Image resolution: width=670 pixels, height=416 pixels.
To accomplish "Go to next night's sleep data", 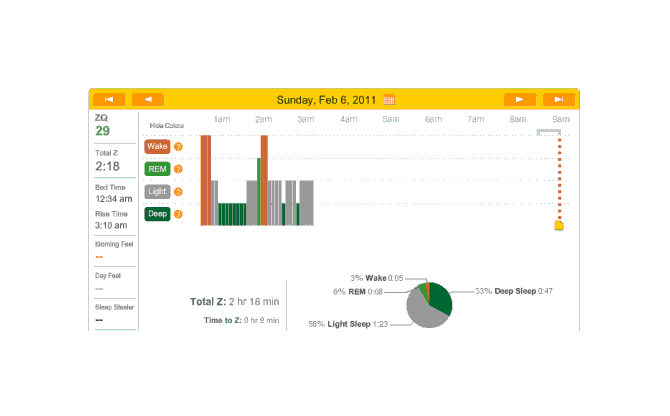I will 519,99.
